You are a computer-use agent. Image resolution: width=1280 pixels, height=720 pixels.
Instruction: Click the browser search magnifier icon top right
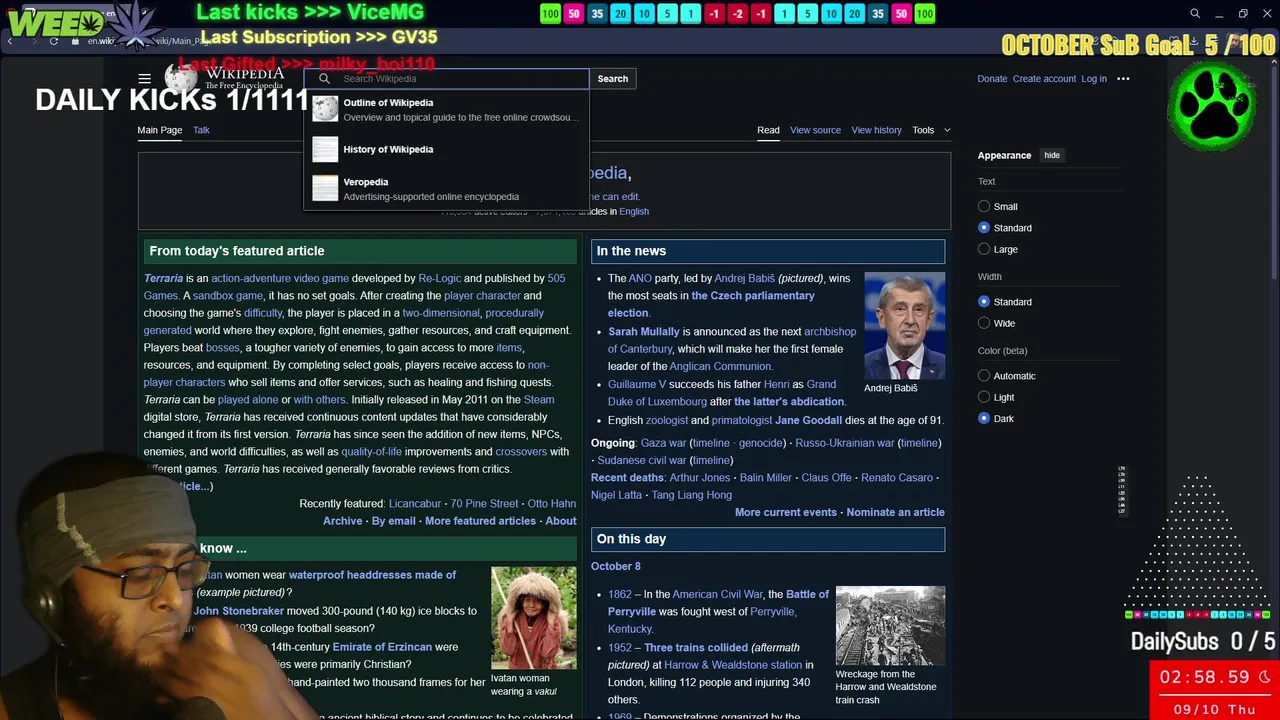[x=1194, y=14]
